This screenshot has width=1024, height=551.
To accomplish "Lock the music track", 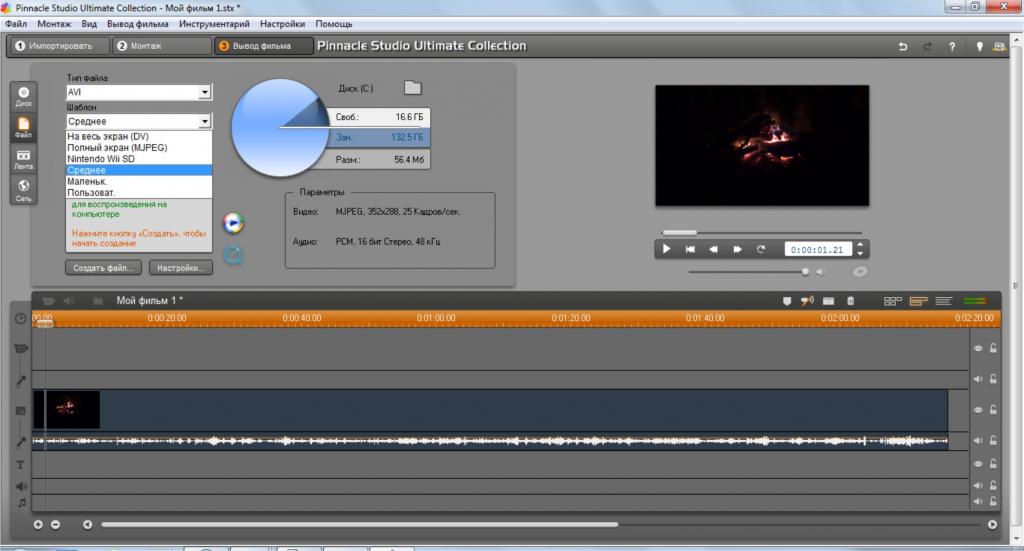I will pyautogui.click(x=993, y=501).
